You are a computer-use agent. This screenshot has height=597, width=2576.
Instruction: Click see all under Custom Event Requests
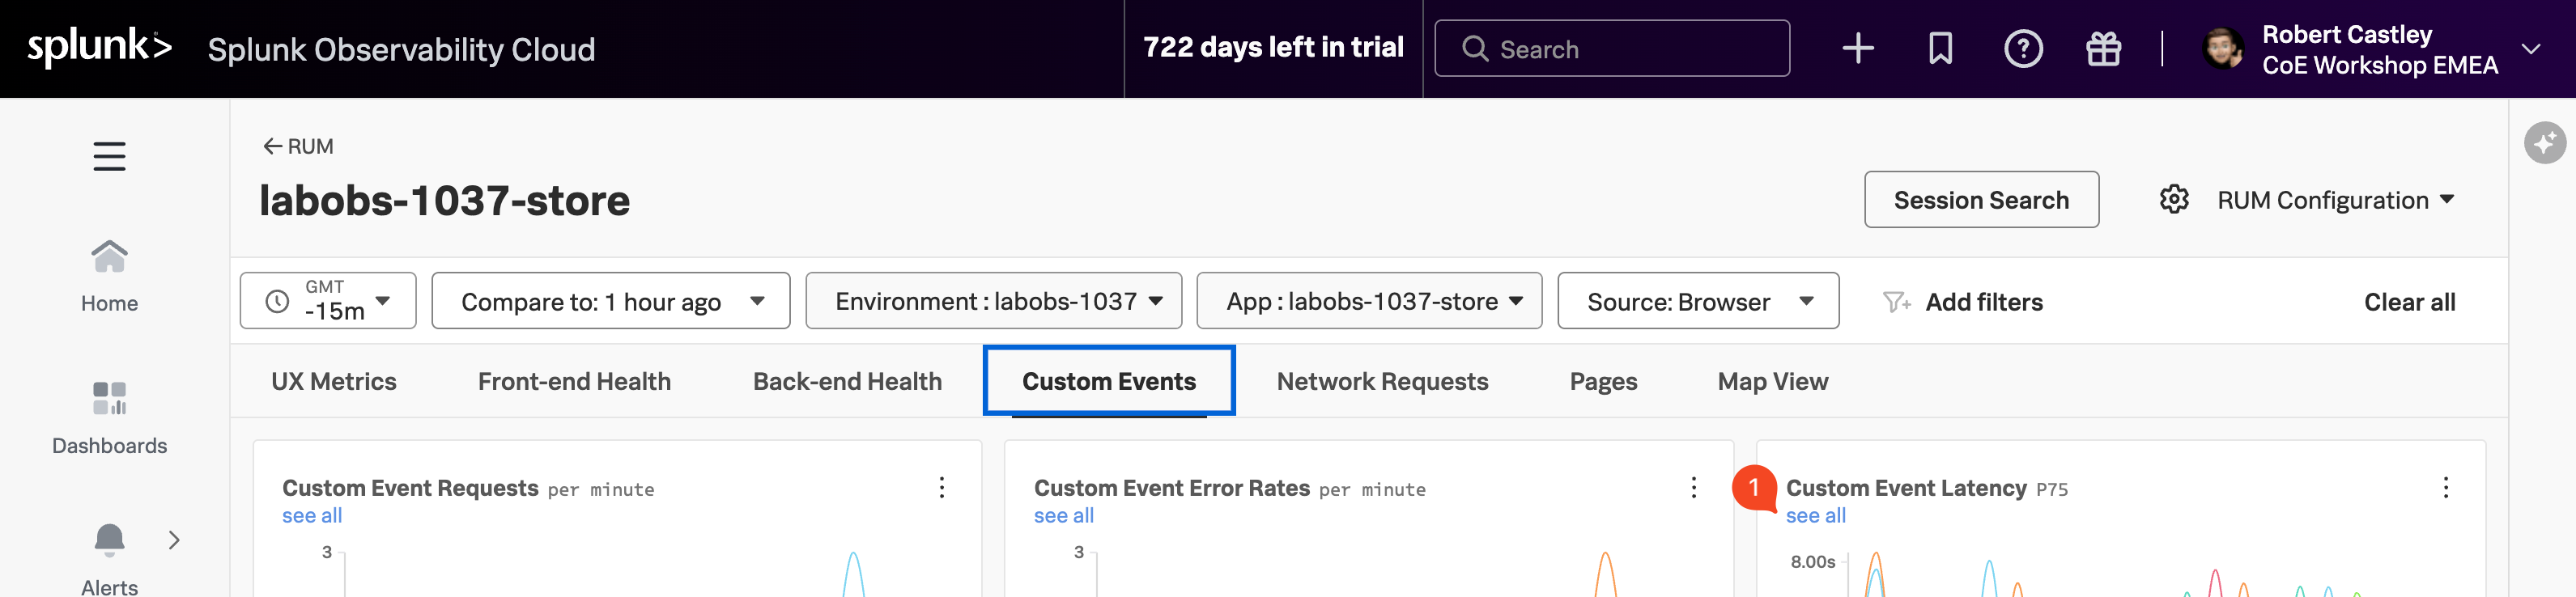pos(312,516)
